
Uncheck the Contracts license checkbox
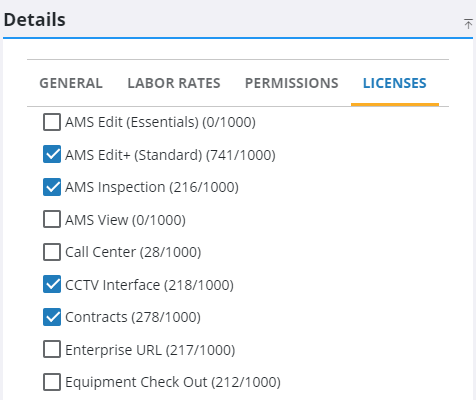[52, 317]
